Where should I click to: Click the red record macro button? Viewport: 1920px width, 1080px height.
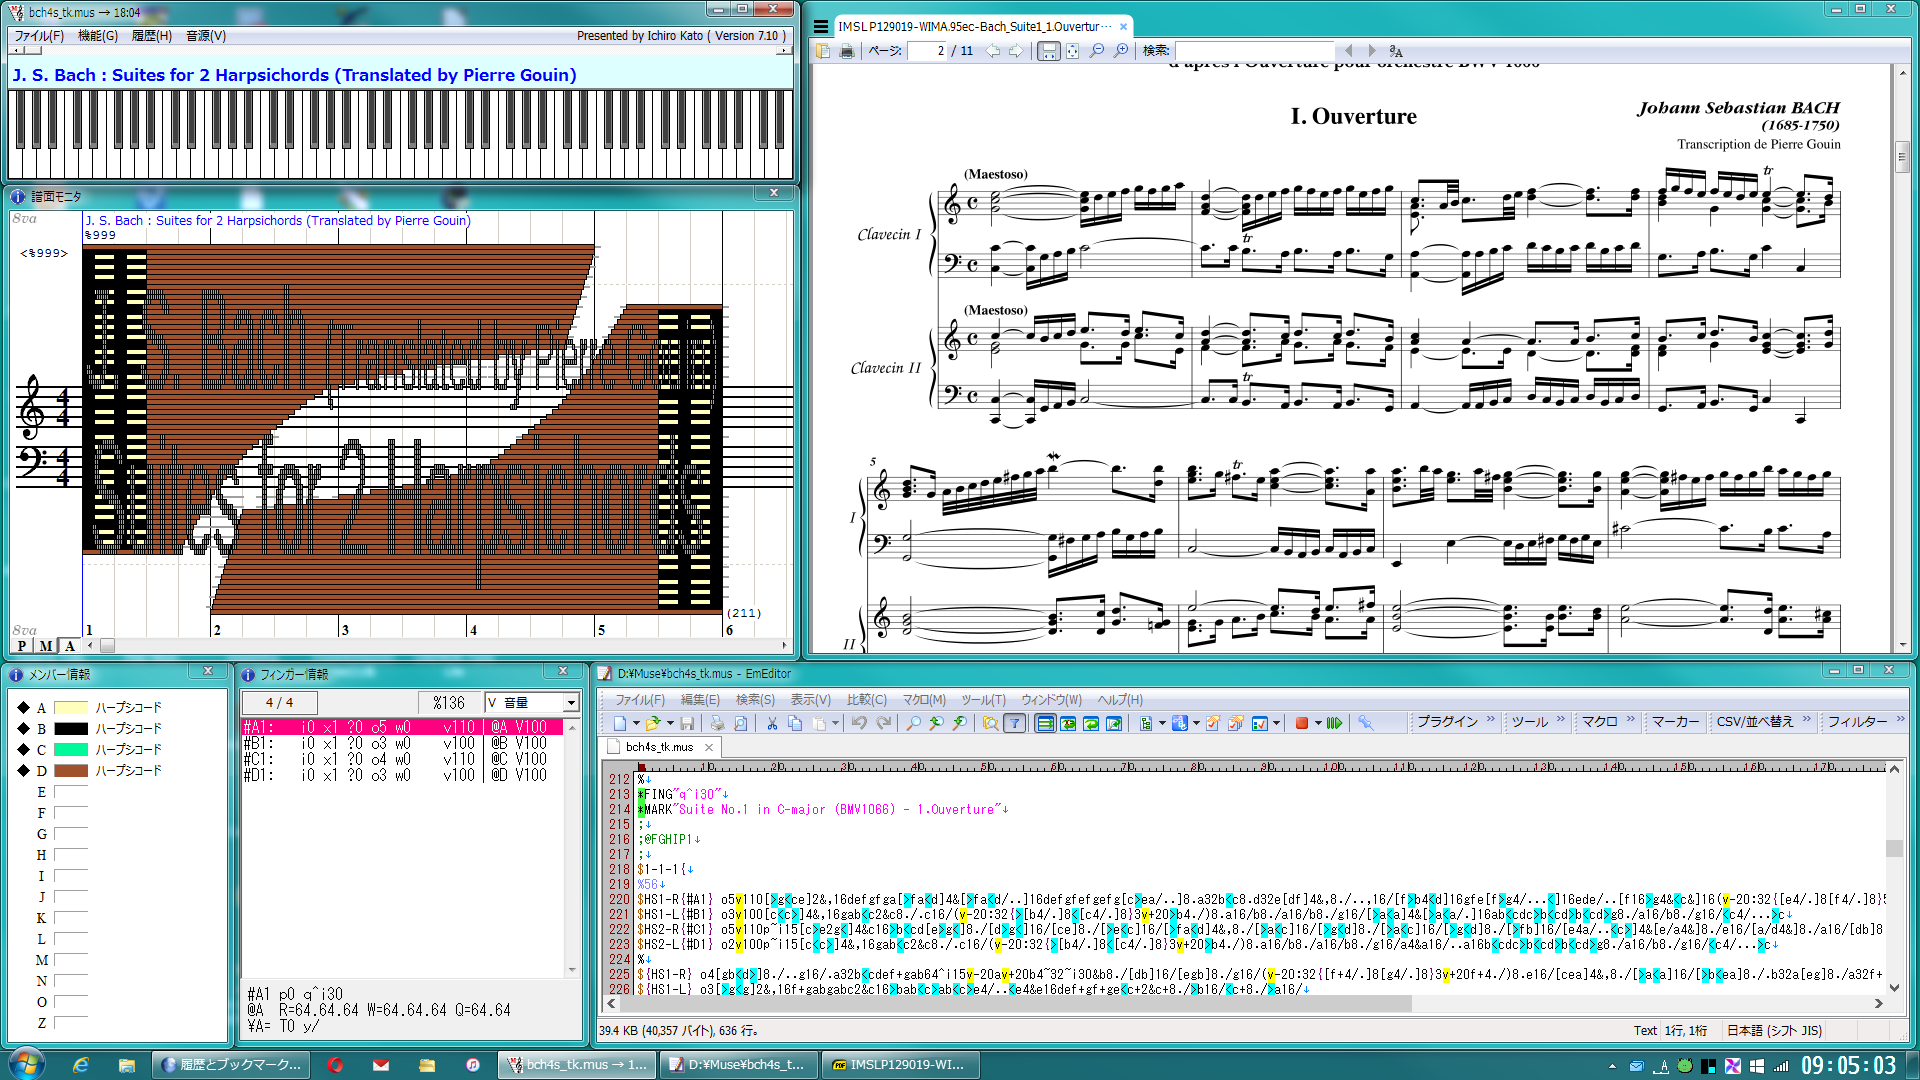pos(1302,723)
